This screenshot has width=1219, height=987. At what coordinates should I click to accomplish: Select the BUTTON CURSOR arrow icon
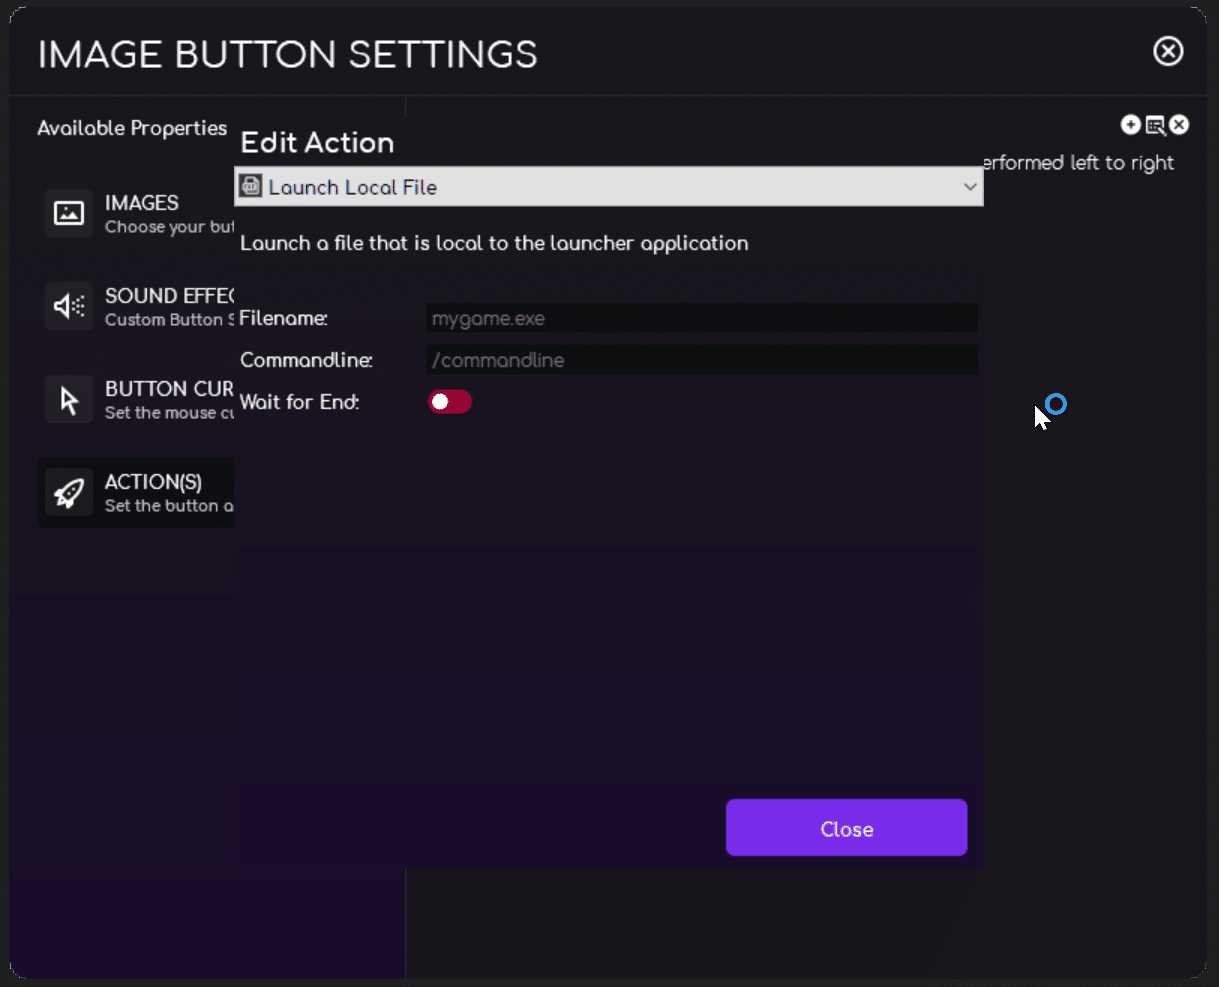(68, 398)
